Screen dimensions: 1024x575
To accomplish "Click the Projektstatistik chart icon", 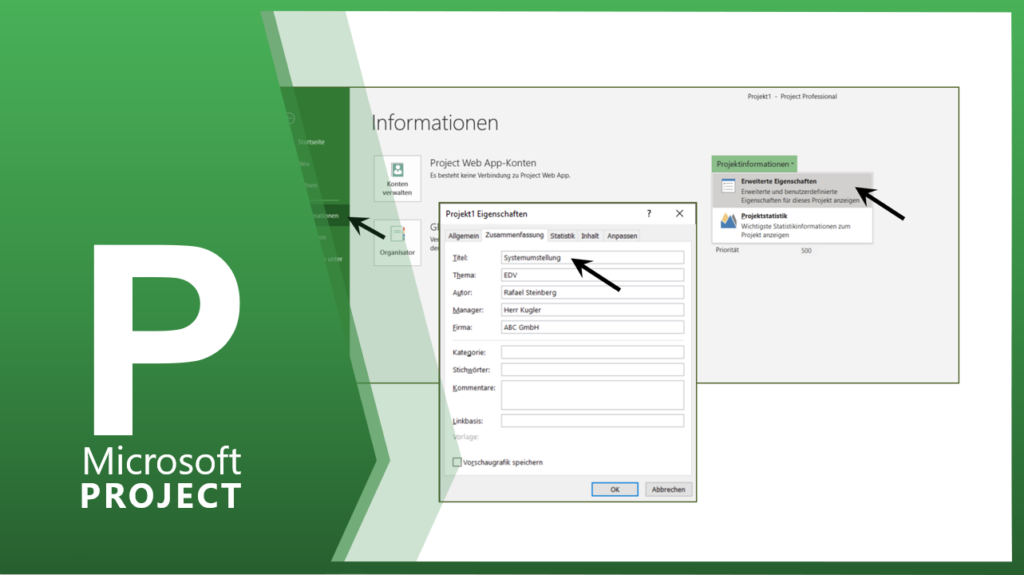I will point(728,221).
